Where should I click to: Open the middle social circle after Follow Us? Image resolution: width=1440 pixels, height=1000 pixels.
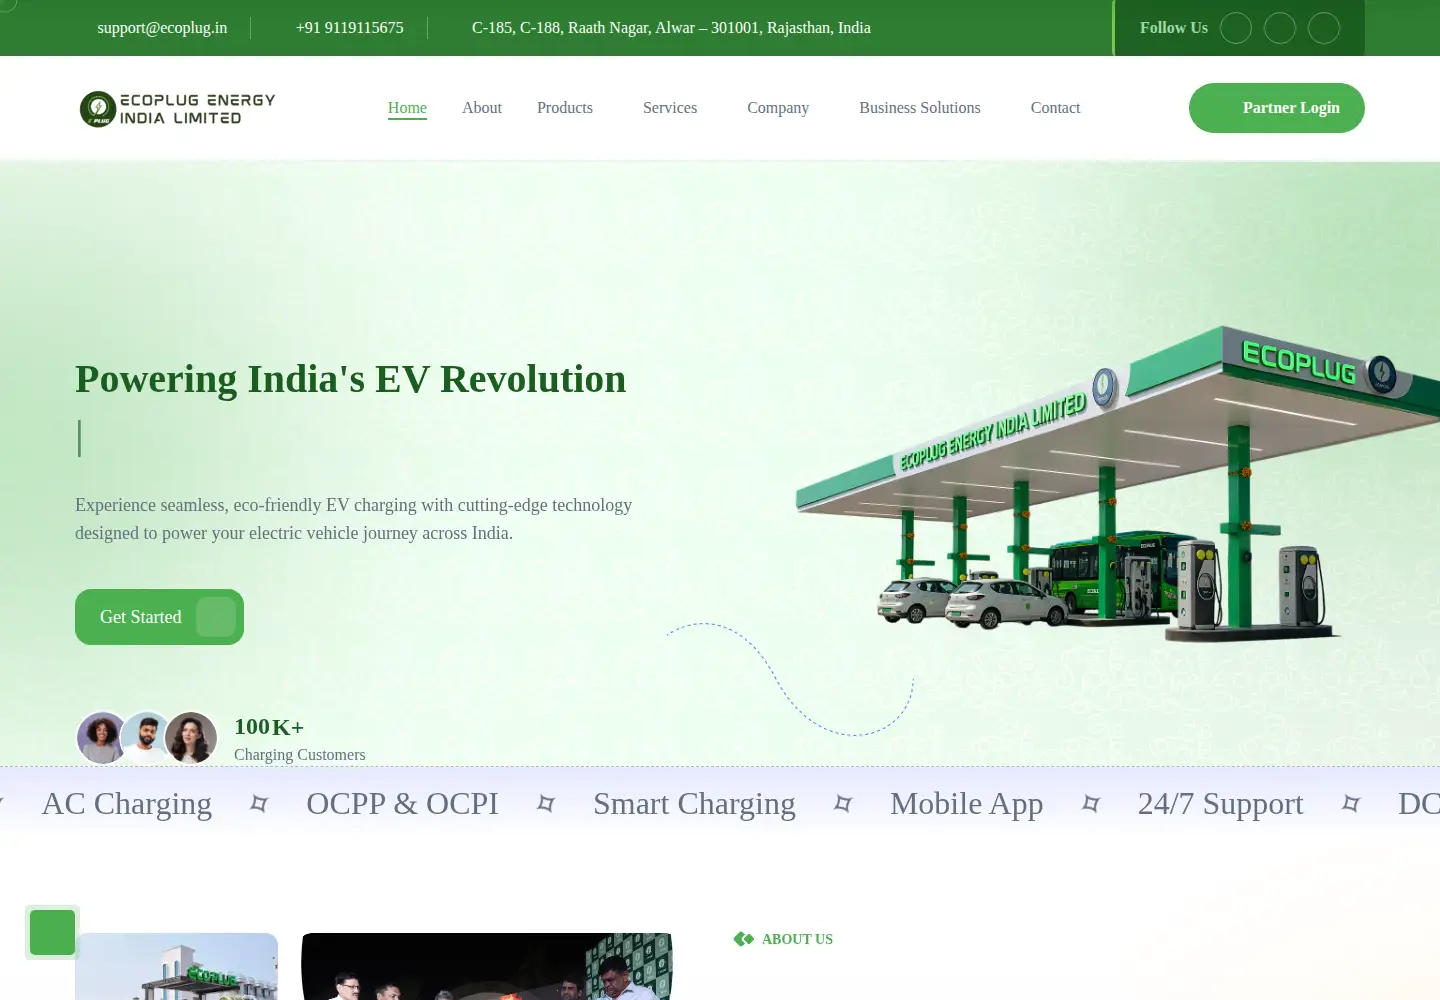point(1280,28)
